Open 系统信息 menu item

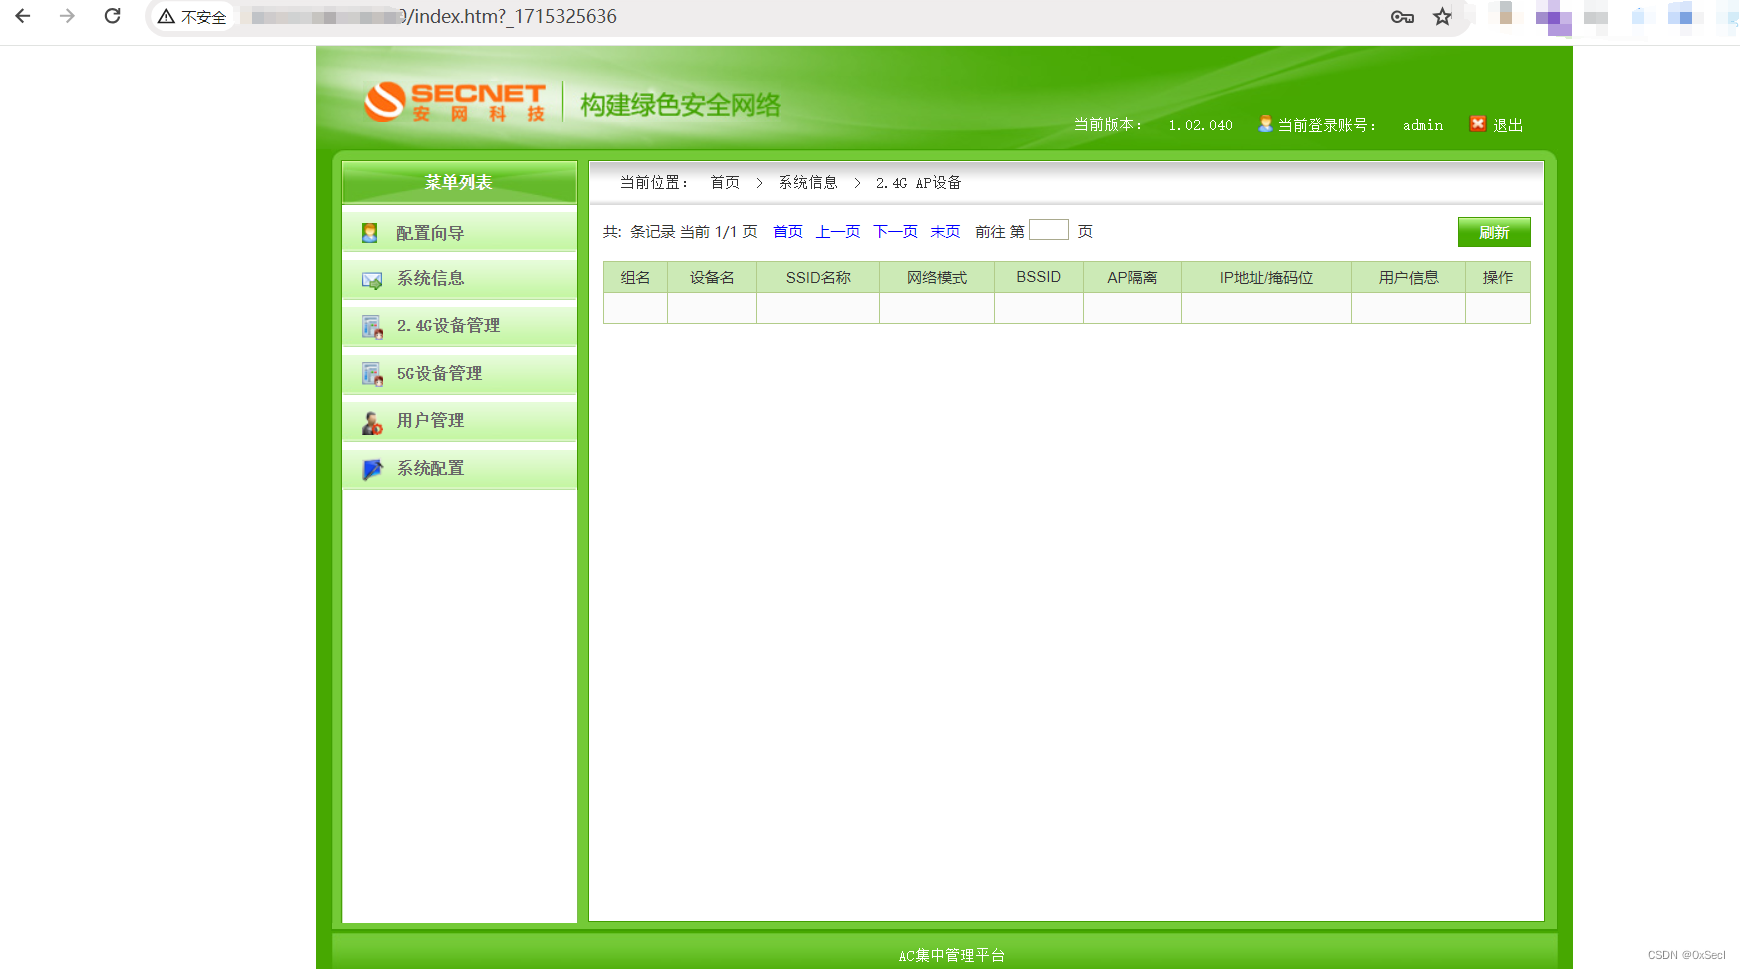pos(459,279)
